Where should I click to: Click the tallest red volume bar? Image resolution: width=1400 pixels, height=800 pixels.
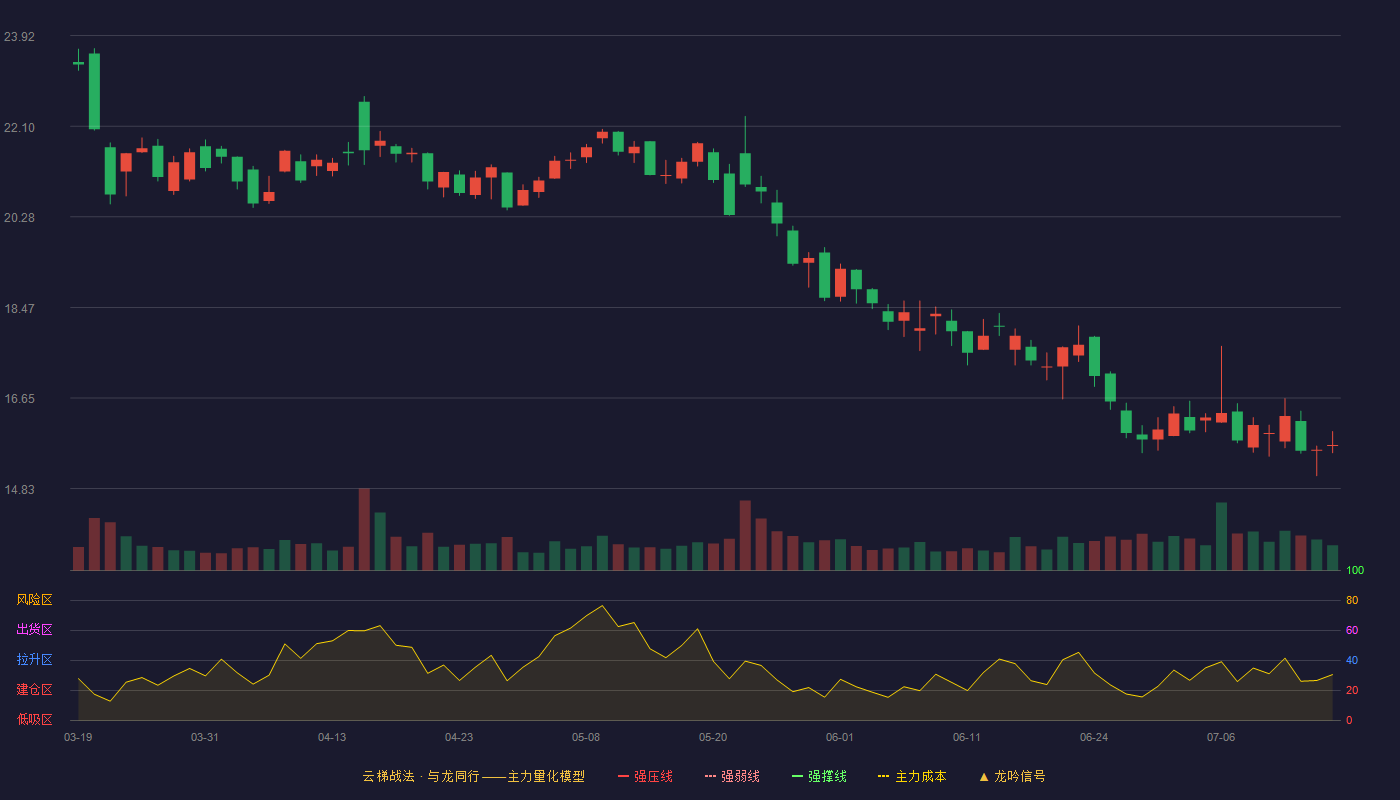click(x=364, y=529)
